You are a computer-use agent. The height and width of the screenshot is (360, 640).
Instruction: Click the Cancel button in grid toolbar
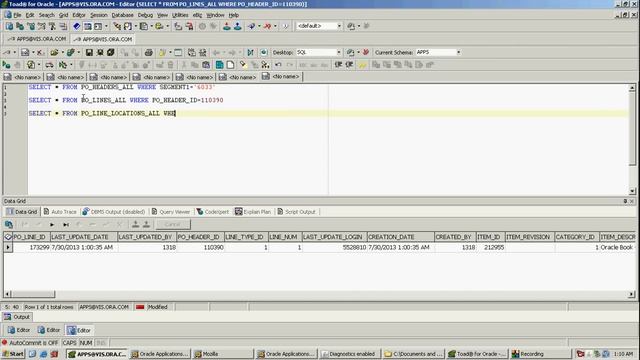[x=173, y=224]
